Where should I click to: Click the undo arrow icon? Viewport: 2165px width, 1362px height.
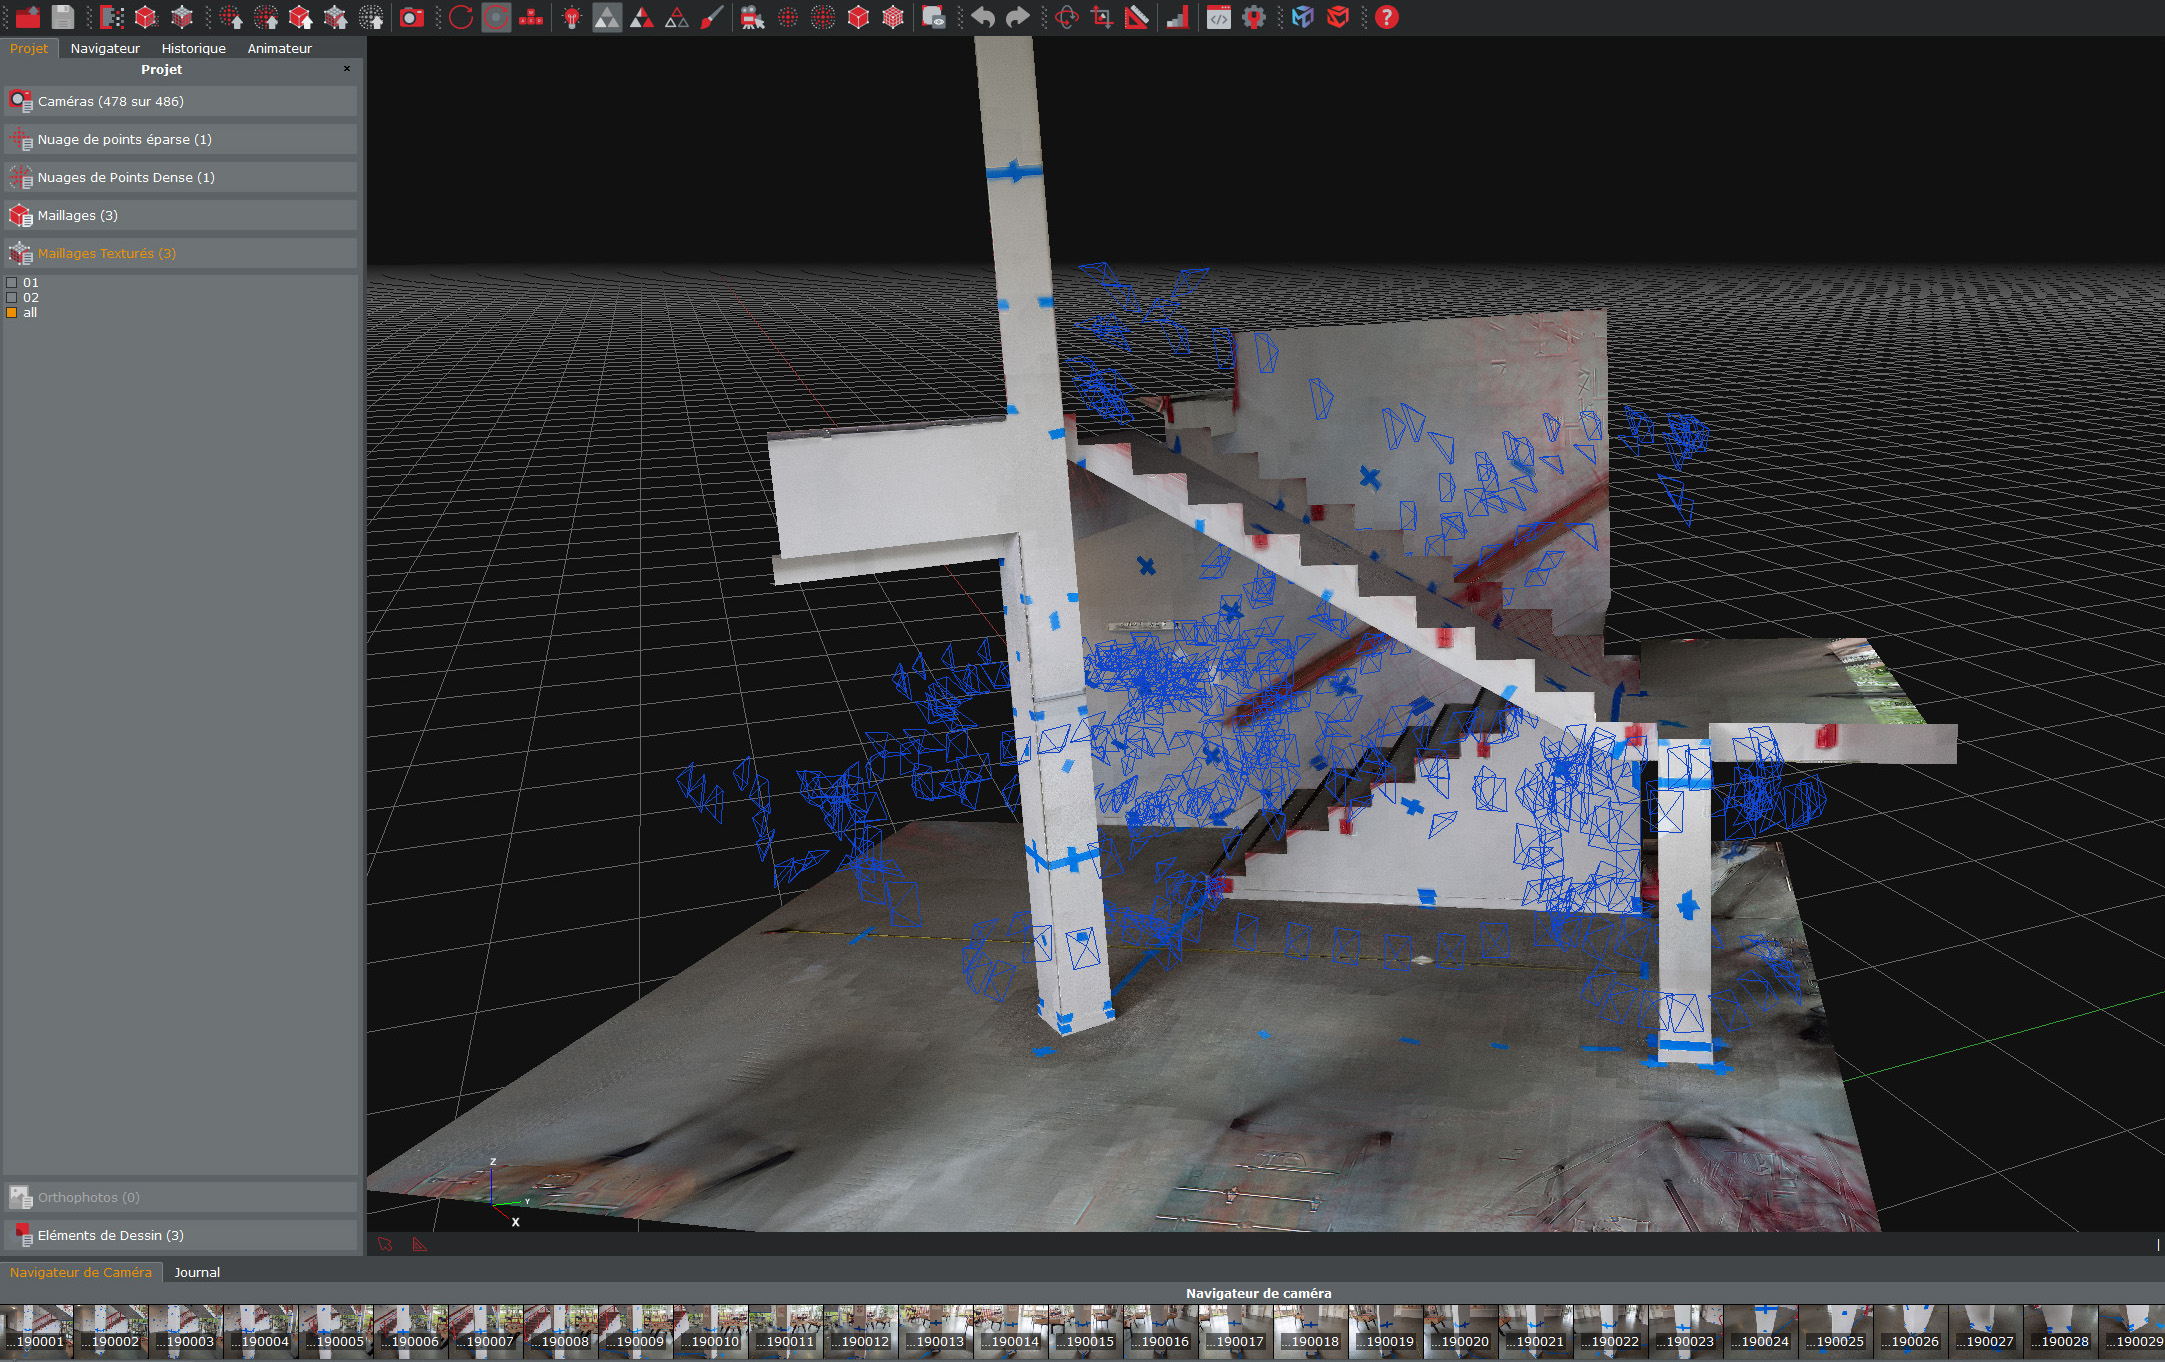(x=983, y=17)
